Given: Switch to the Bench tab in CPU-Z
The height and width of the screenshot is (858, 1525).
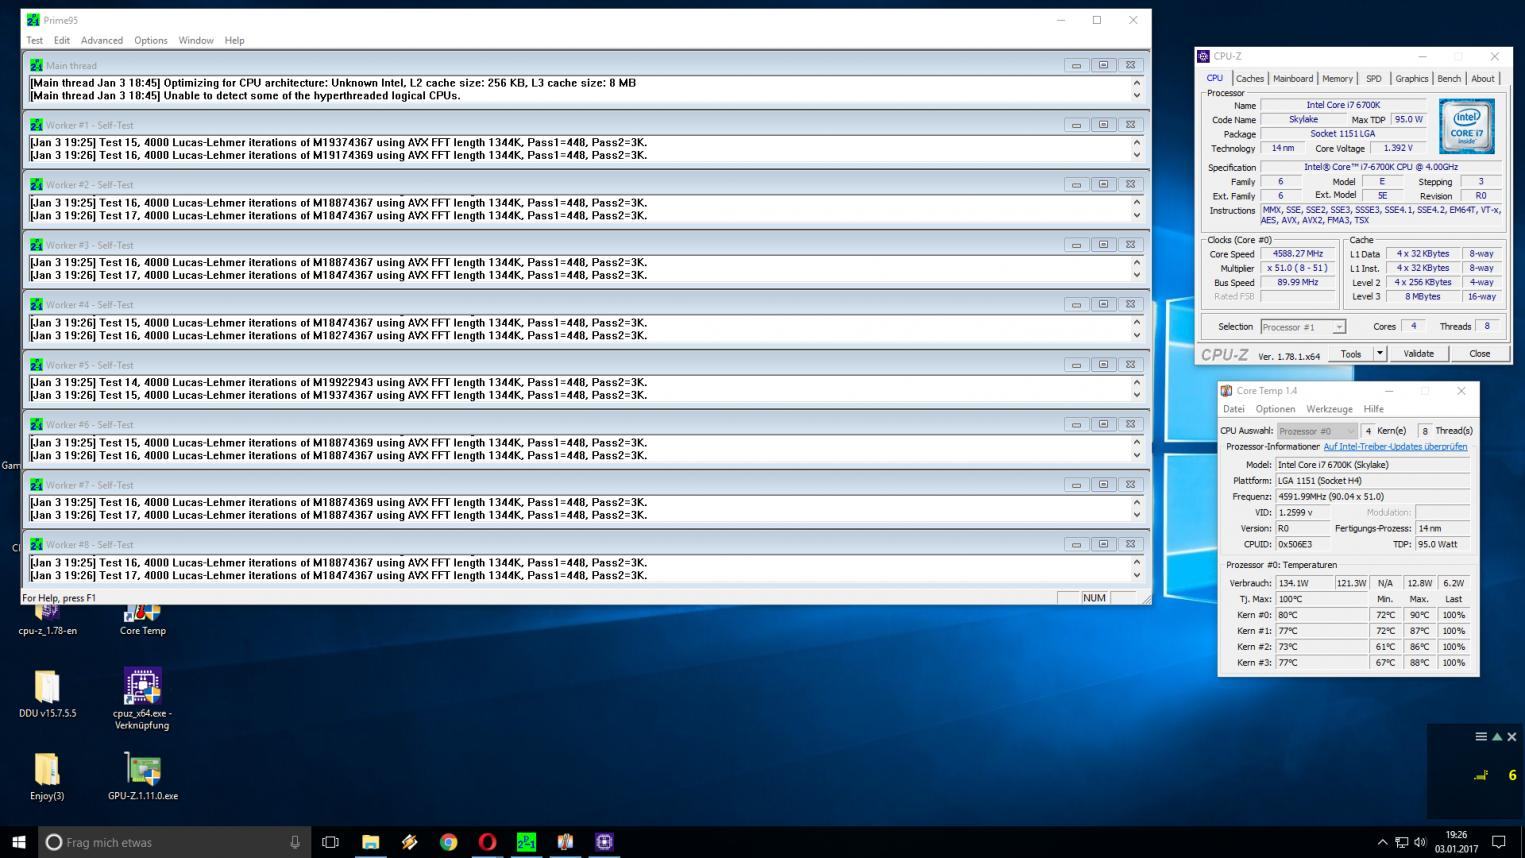Looking at the screenshot, I should tap(1449, 78).
